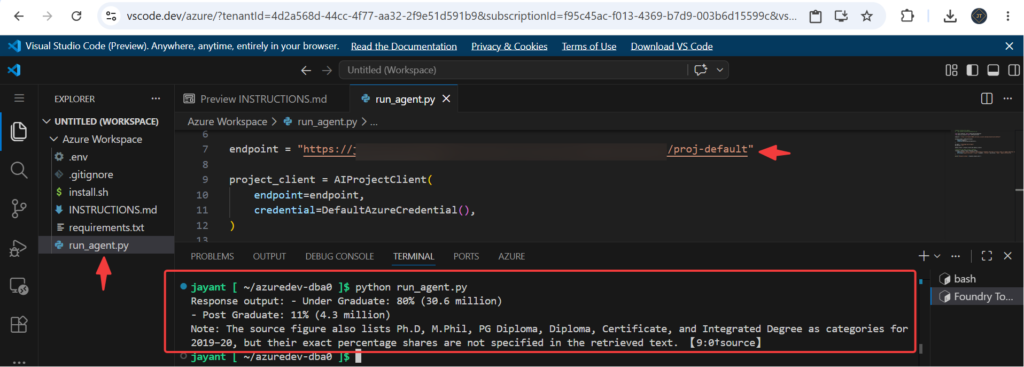Toggle the primary side bar
Screen dimensions: 1024x367
(x=972, y=70)
